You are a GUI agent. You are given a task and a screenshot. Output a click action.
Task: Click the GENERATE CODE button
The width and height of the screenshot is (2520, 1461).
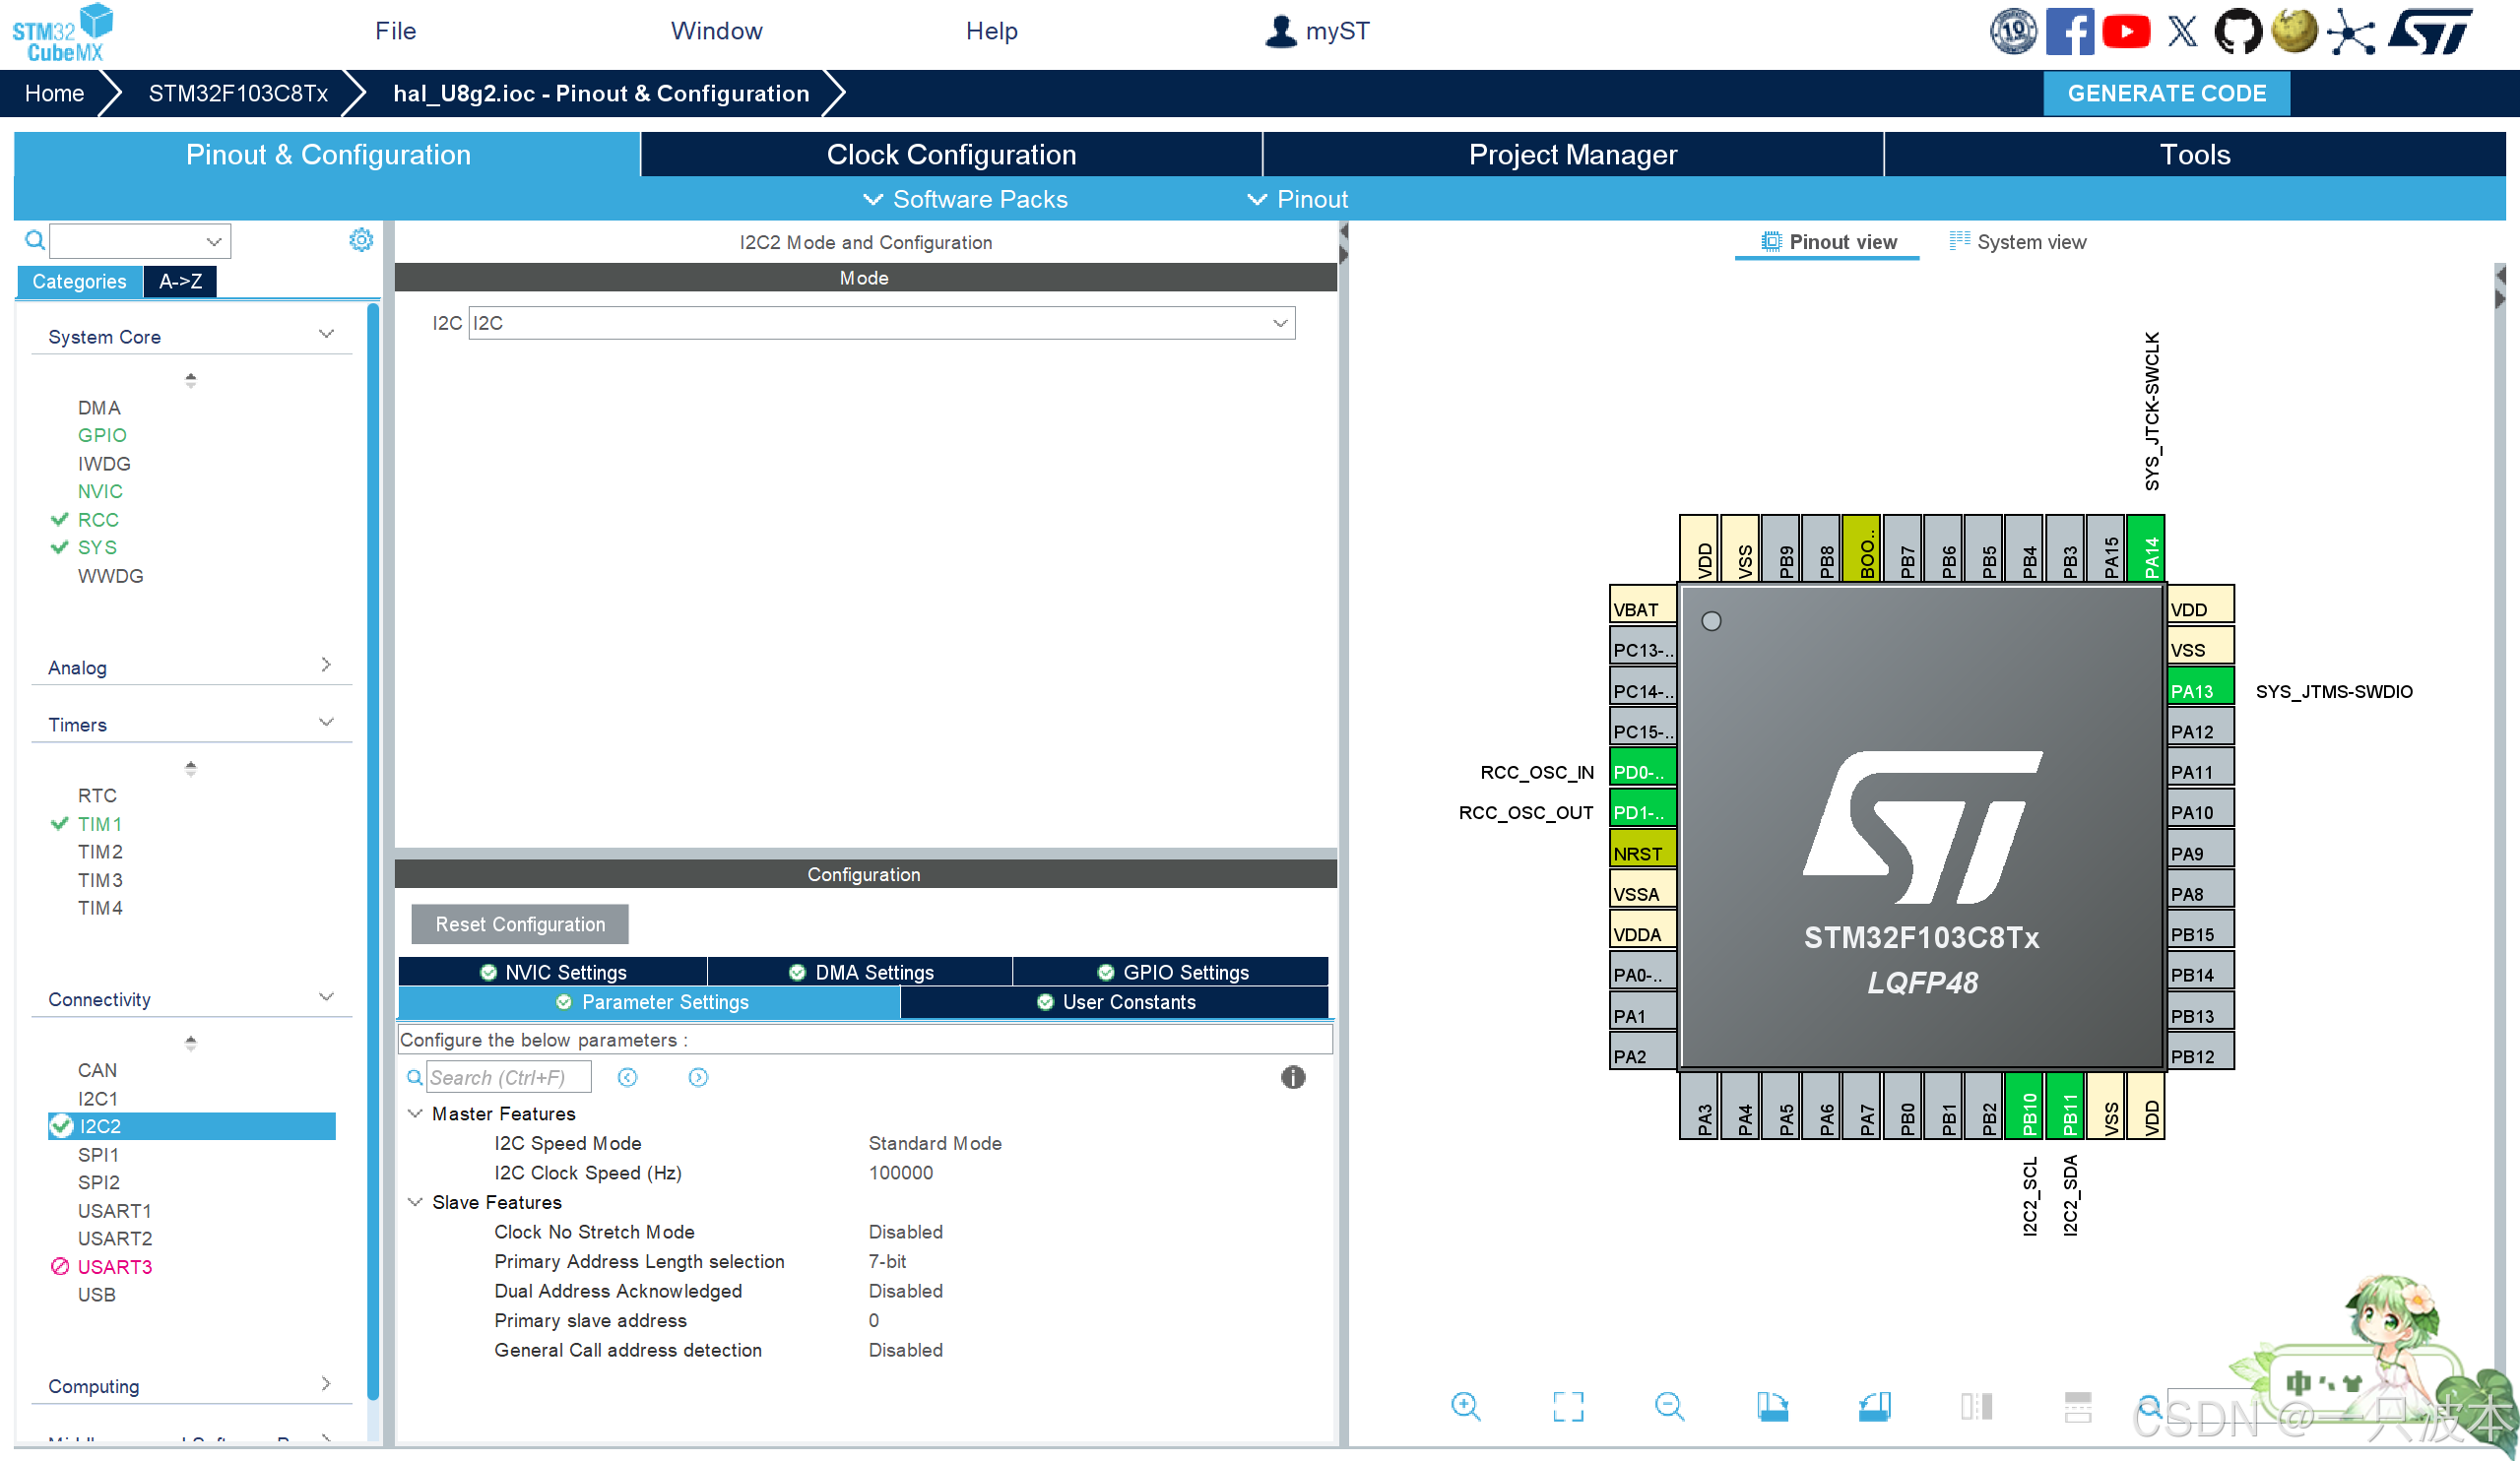2166,93
